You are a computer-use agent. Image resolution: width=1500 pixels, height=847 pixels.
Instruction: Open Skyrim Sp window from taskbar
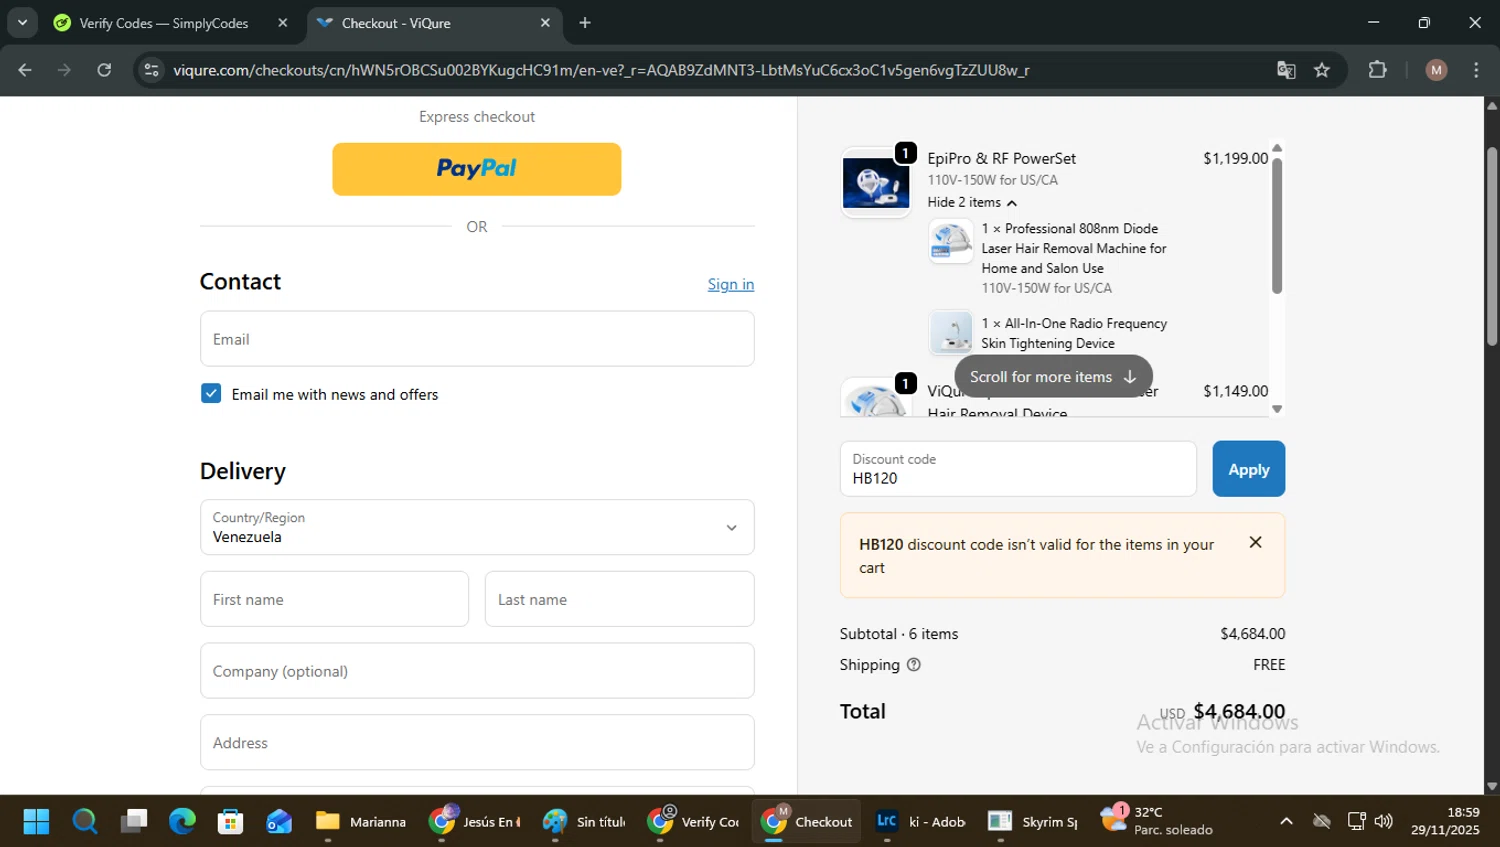click(x=1033, y=821)
